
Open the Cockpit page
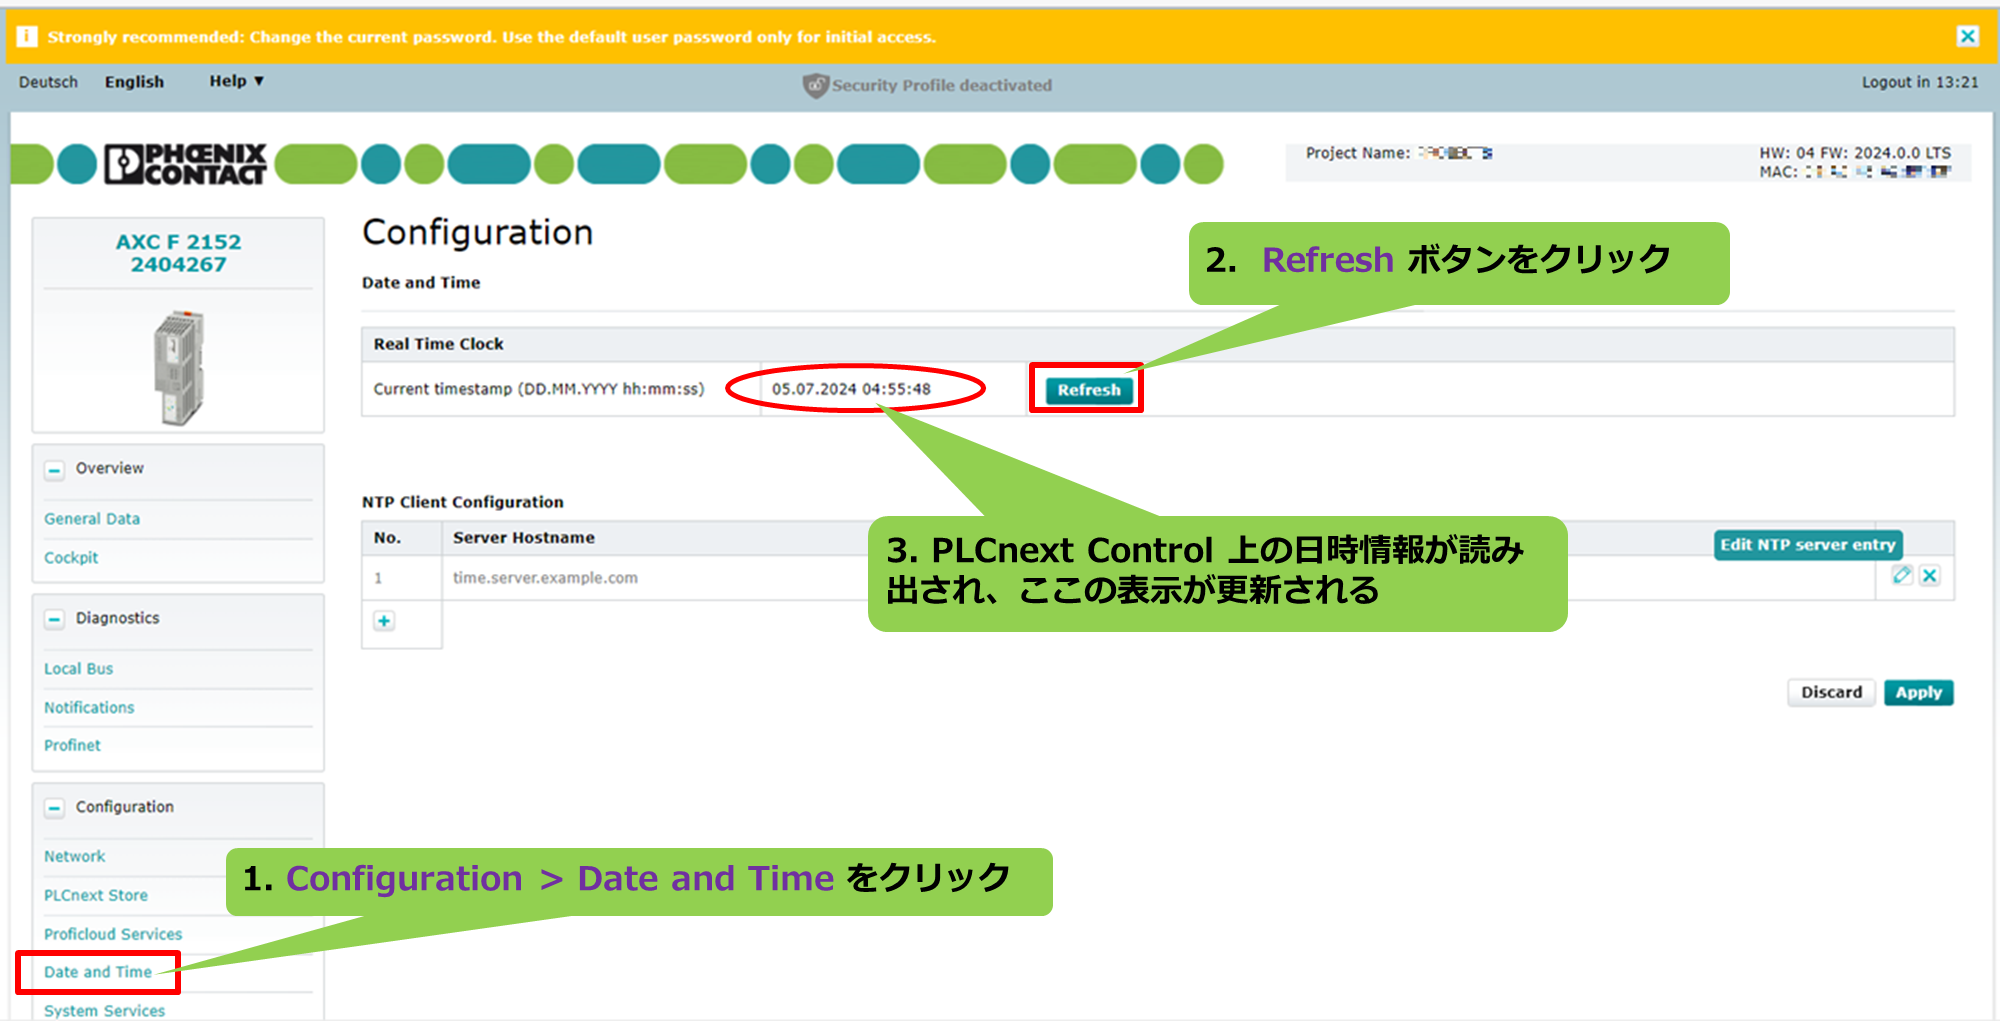[71, 558]
